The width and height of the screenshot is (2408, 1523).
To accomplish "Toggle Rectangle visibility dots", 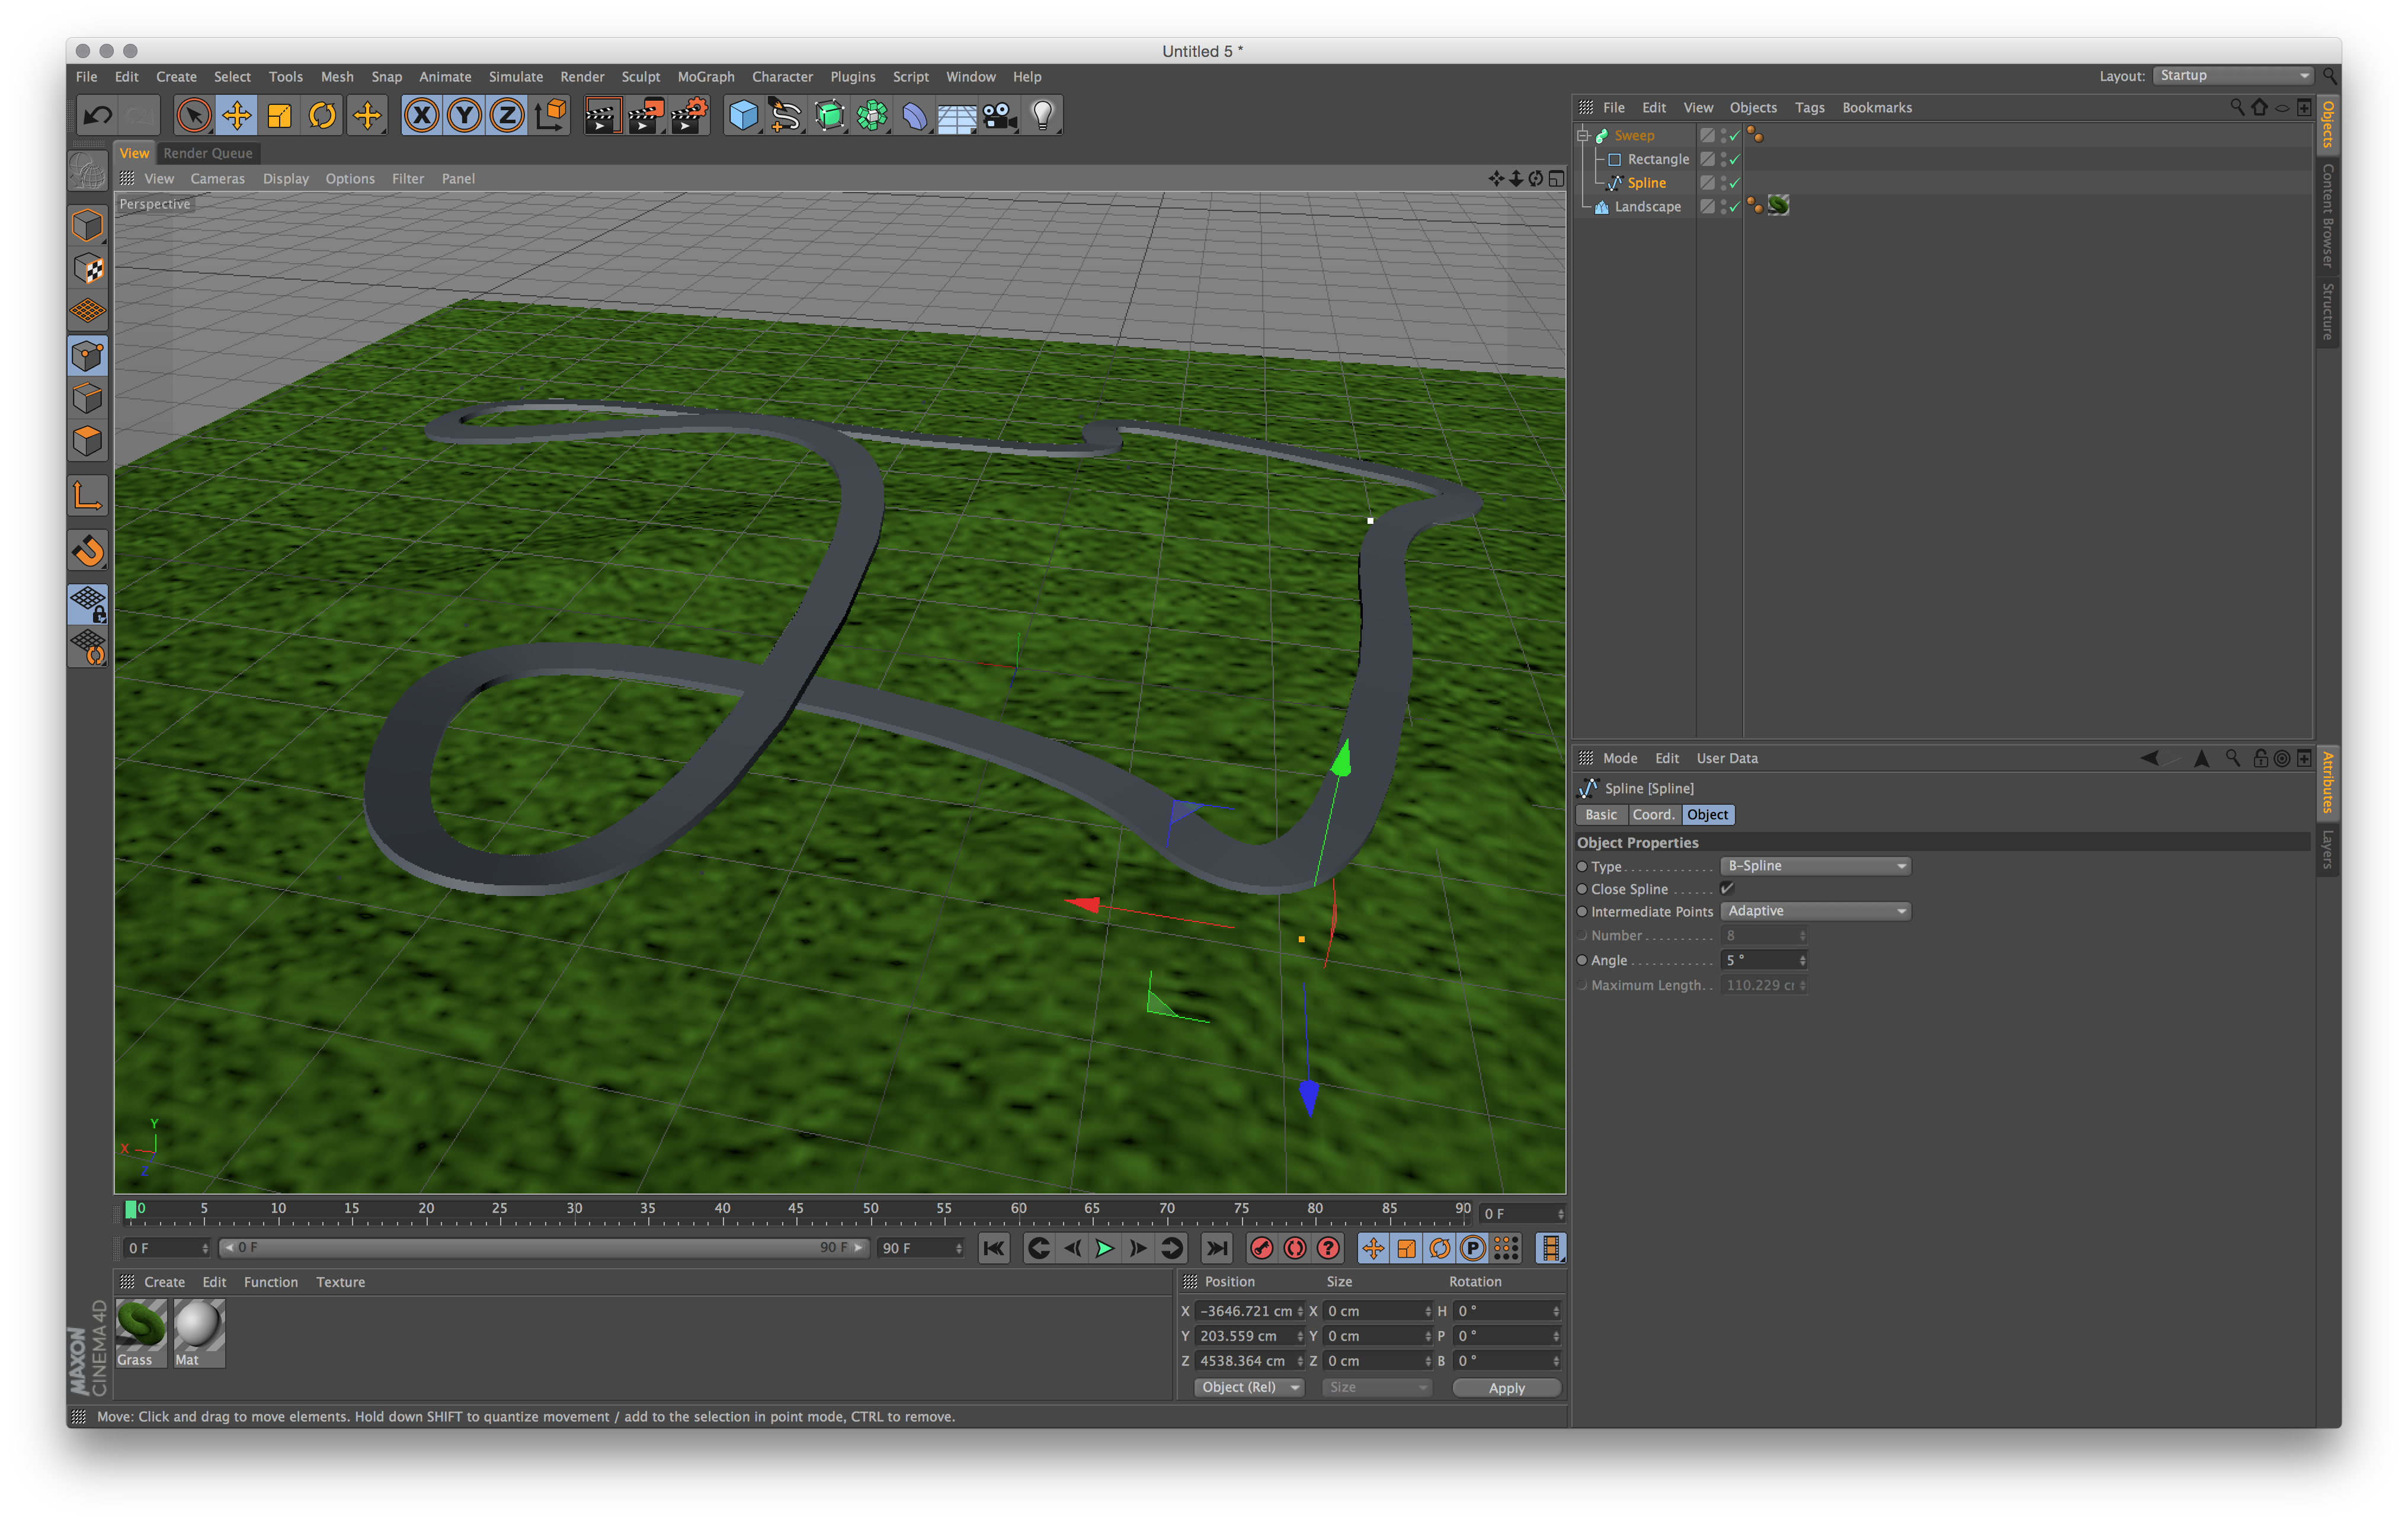I will [x=1723, y=159].
